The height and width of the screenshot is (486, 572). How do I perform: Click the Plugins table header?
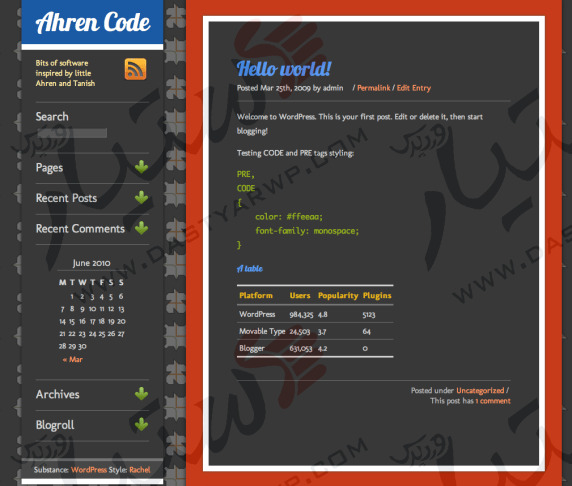pyautogui.click(x=377, y=296)
